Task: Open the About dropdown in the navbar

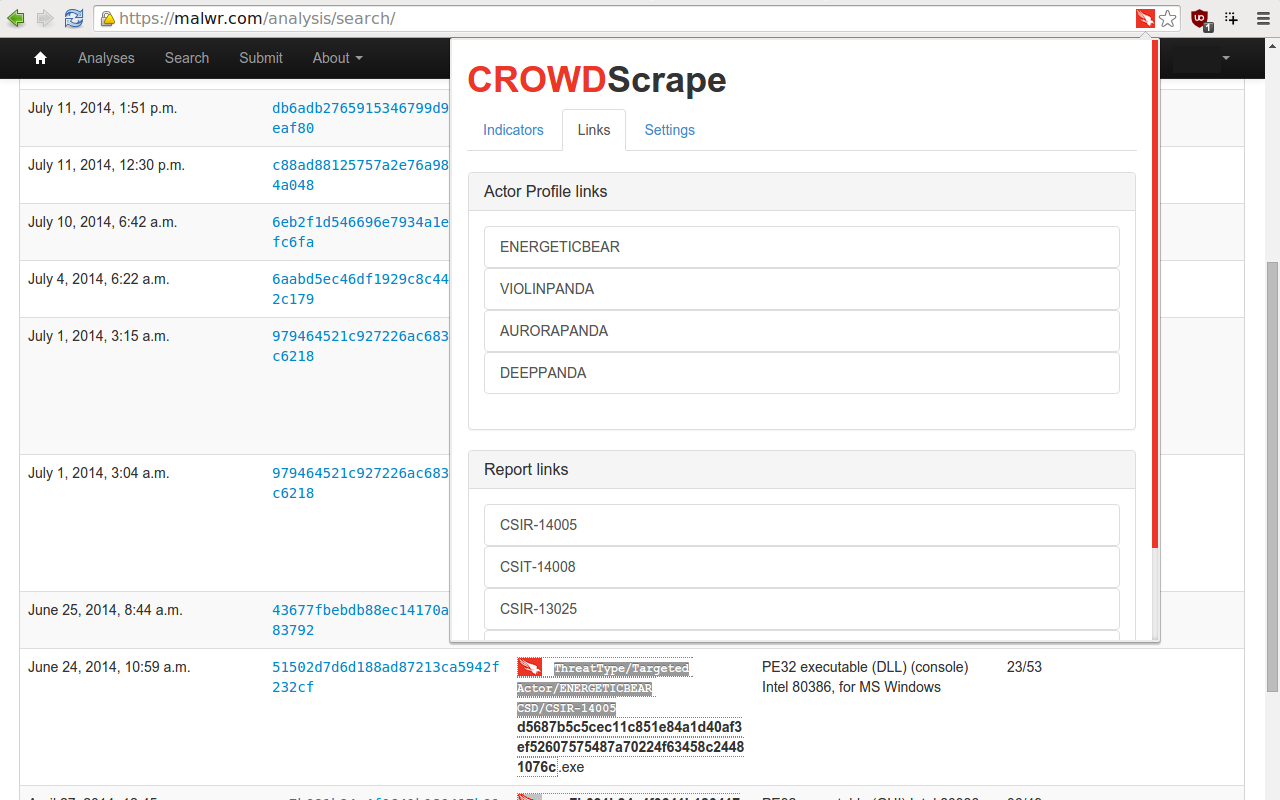Action: pos(336,58)
